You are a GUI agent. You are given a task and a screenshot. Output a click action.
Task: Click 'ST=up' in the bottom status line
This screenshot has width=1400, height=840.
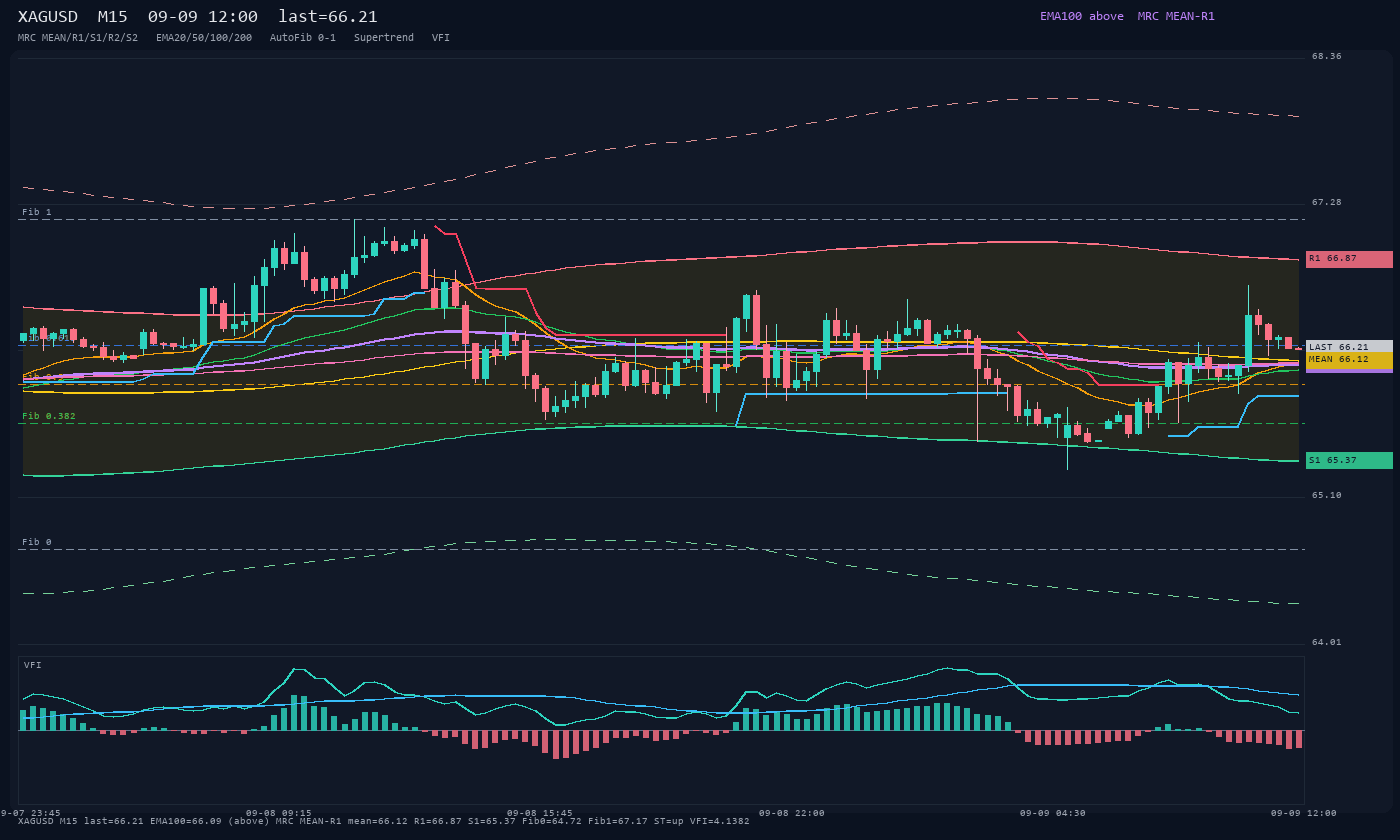pyautogui.click(x=669, y=822)
